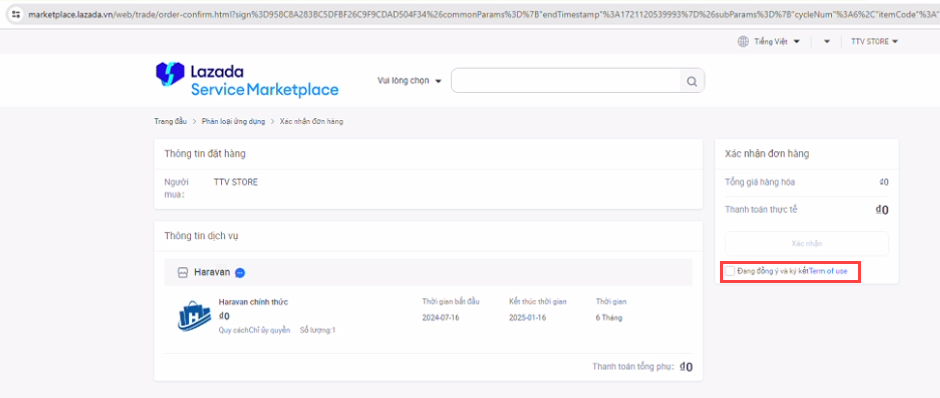Screen dimensions: 940x398
Task: Click the Thông tin dịch vụ heading
Action: point(201,236)
